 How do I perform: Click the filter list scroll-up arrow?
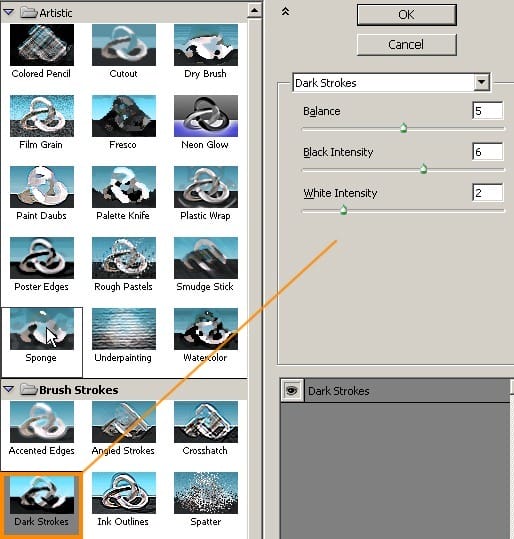254,10
